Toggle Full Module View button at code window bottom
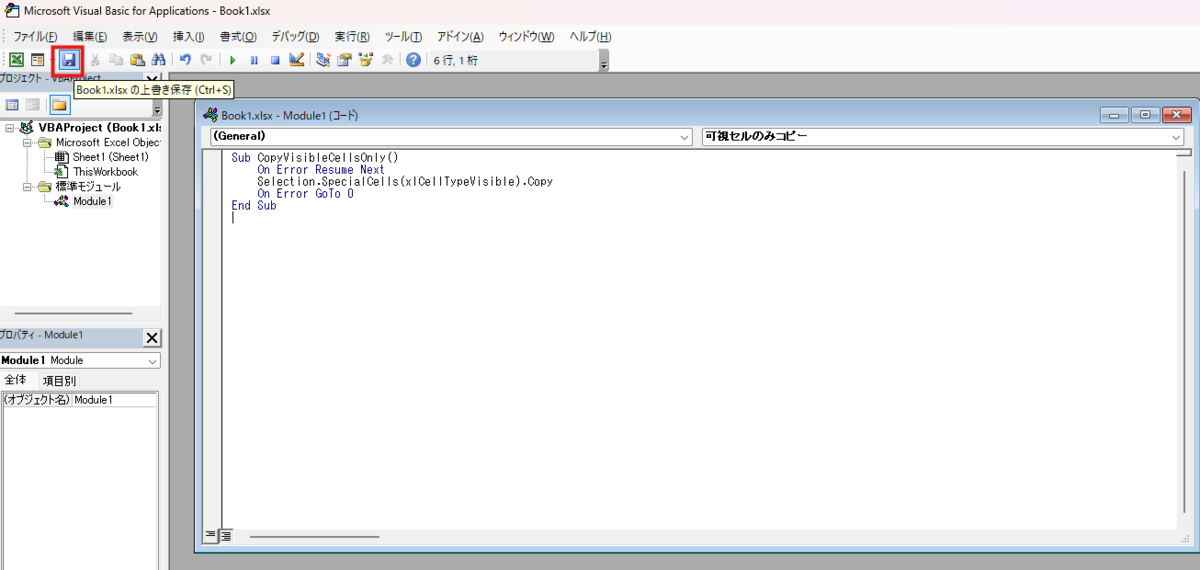This screenshot has width=1200, height=570. (226, 536)
